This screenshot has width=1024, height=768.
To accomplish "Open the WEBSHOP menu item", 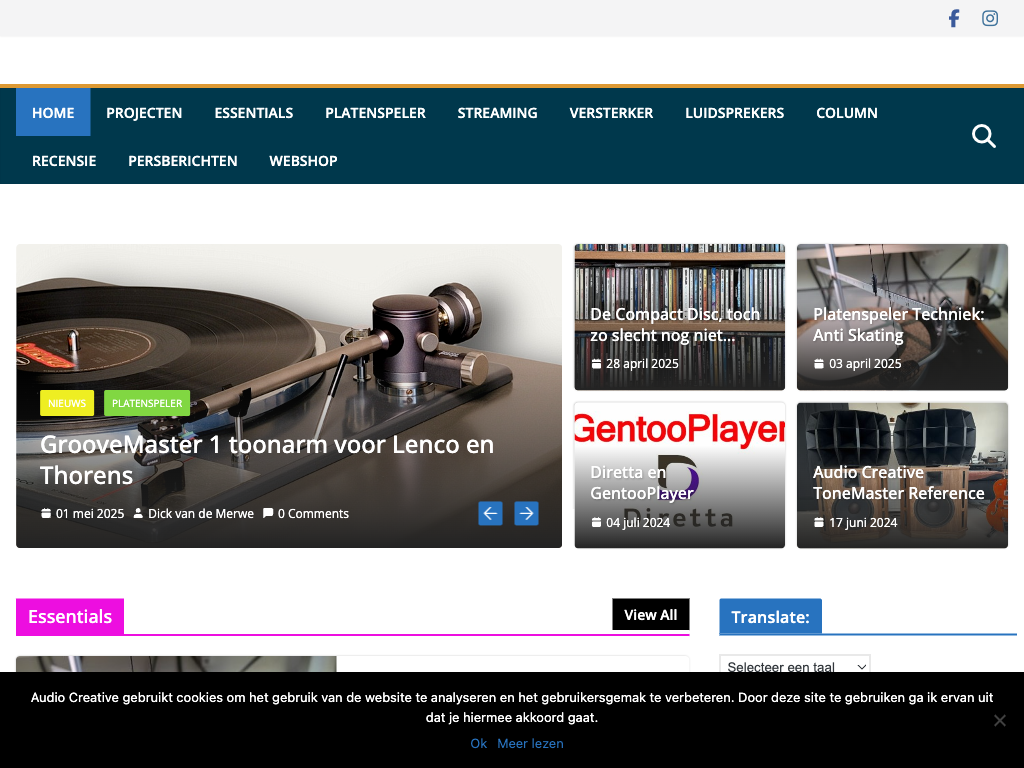I will click(x=304, y=161).
